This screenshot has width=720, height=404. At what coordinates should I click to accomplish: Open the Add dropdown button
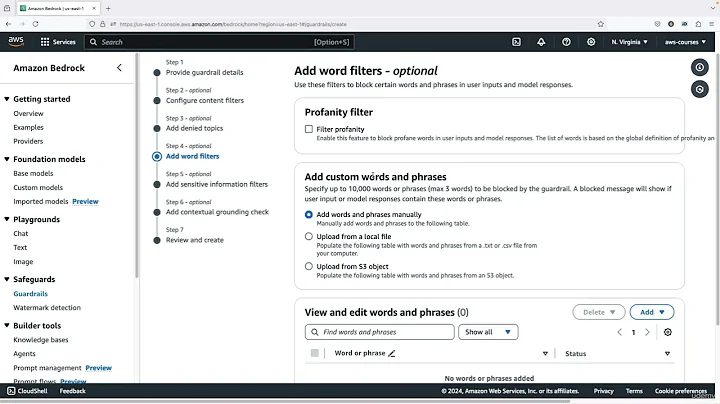652,312
